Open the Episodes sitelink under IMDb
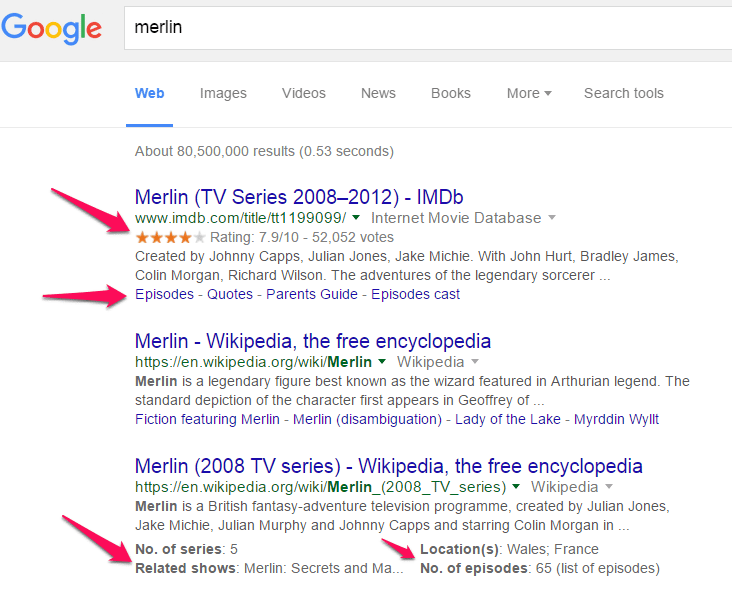 (164, 294)
